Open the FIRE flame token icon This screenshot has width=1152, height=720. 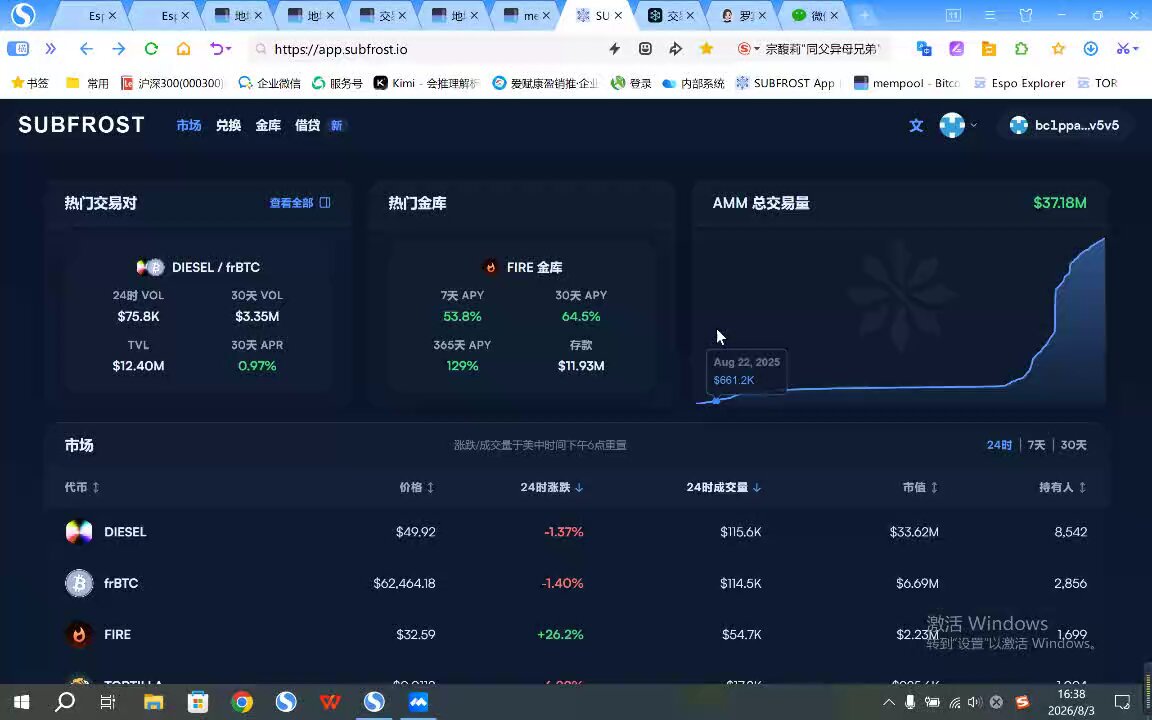pyautogui.click(x=79, y=635)
